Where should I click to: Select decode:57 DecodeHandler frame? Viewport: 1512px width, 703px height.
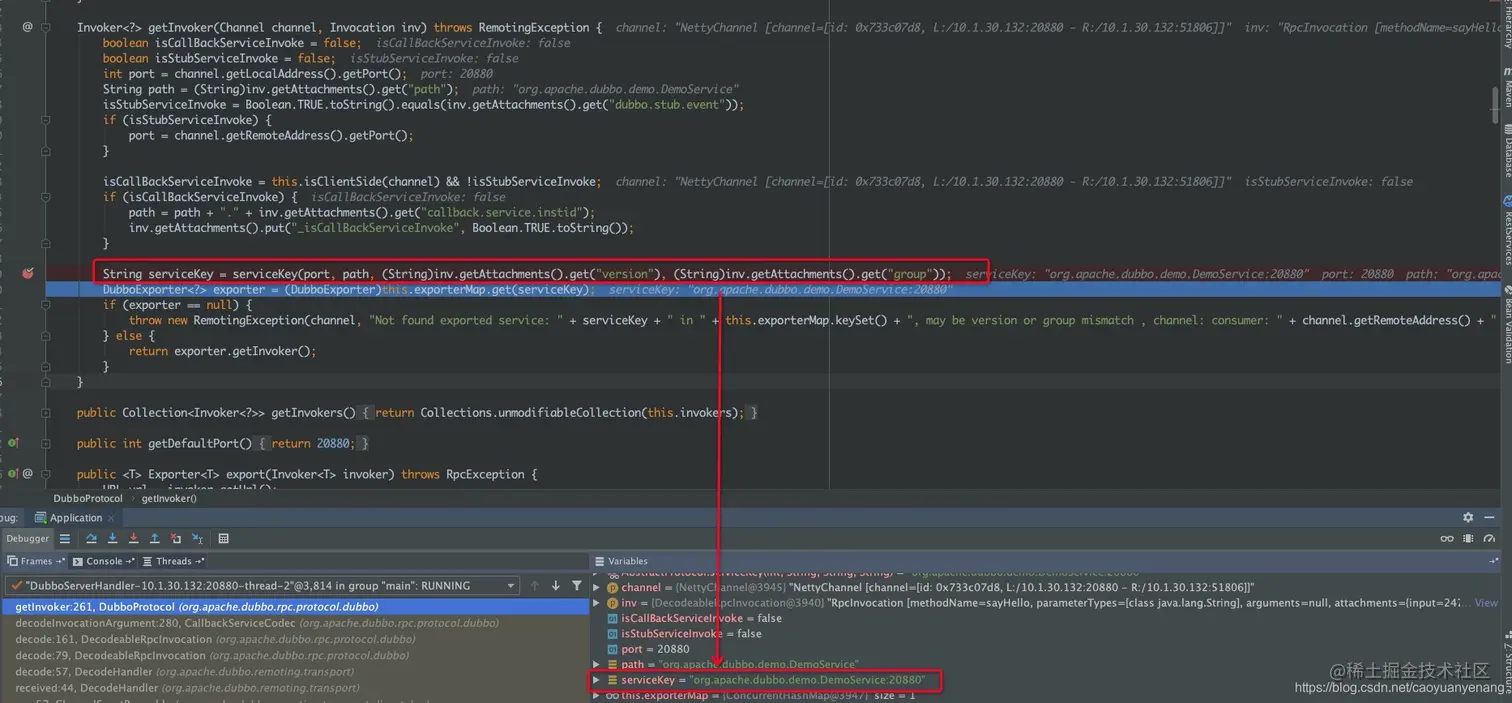(x=296, y=672)
